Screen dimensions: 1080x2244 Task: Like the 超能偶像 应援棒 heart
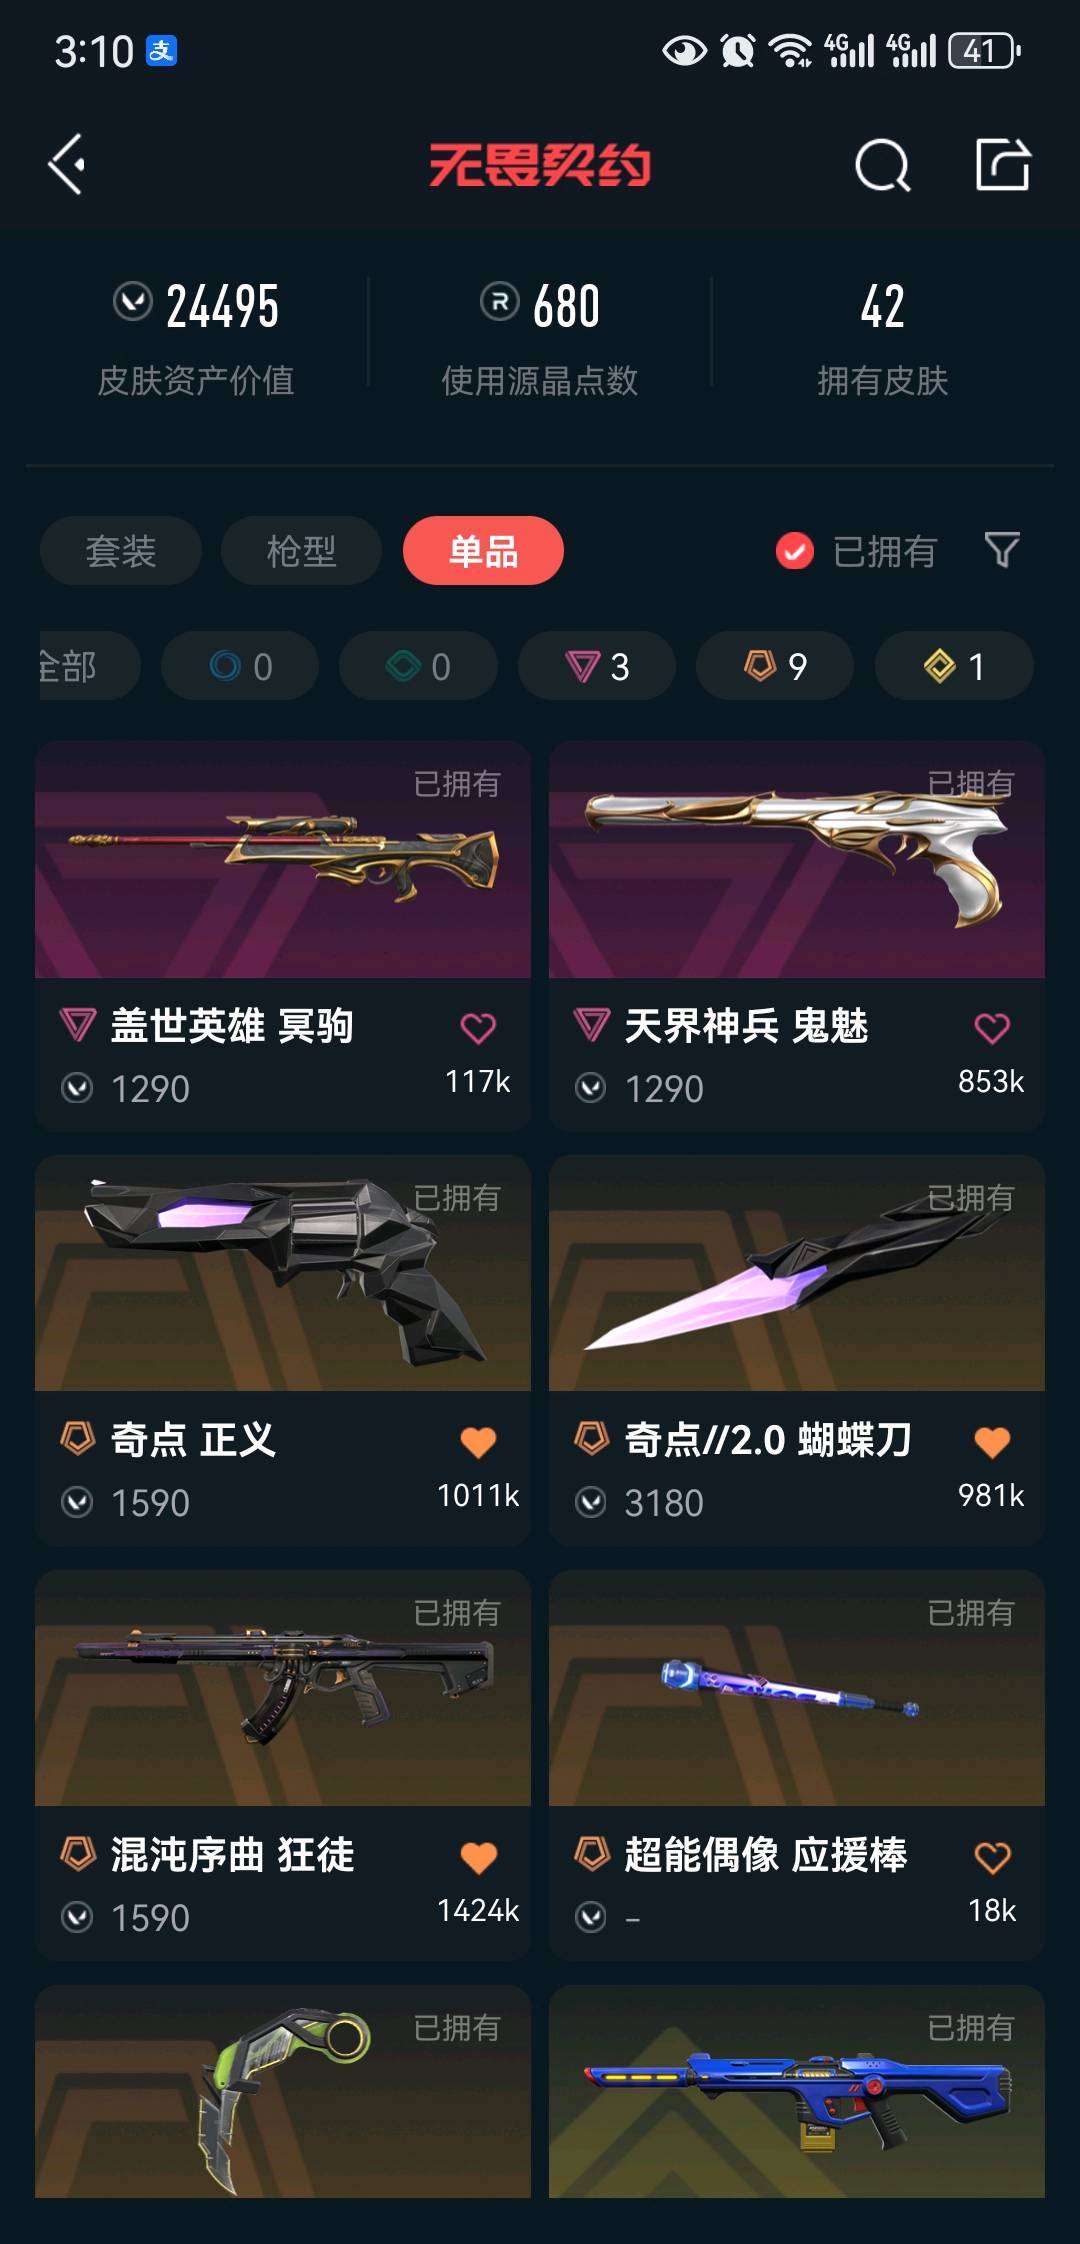[992, 1857]
